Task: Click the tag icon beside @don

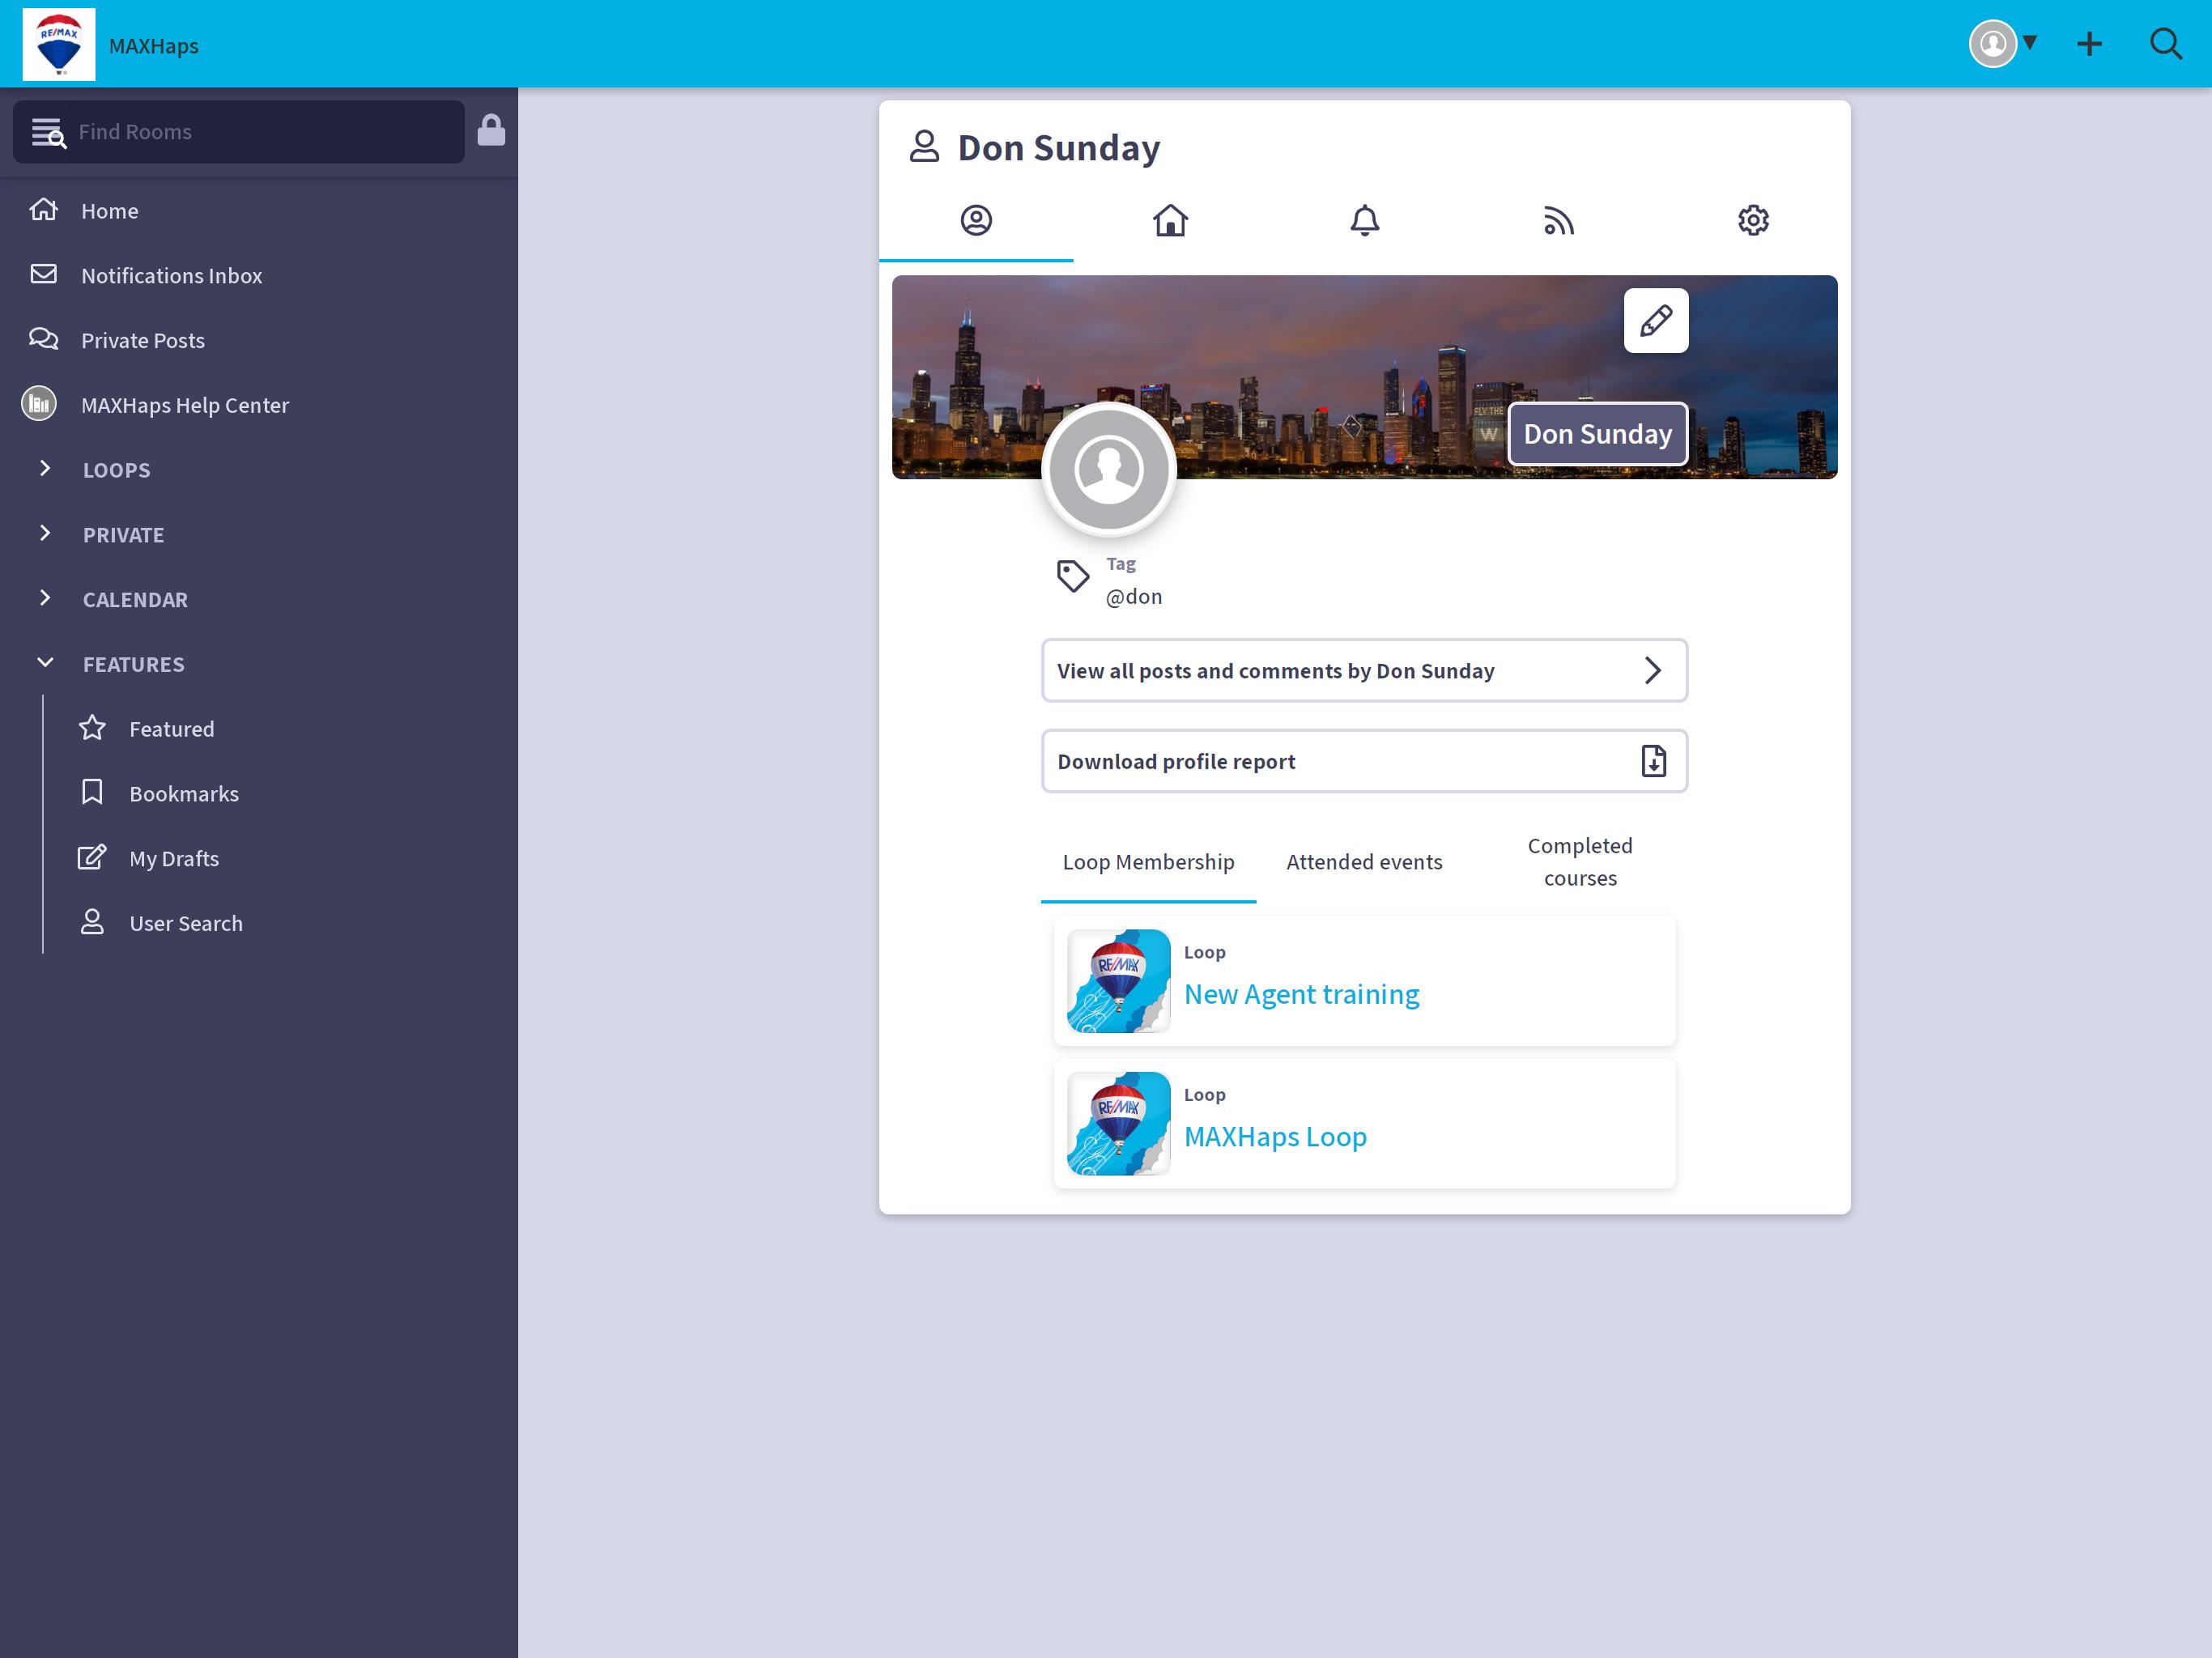Action: tap(1073, 577)
